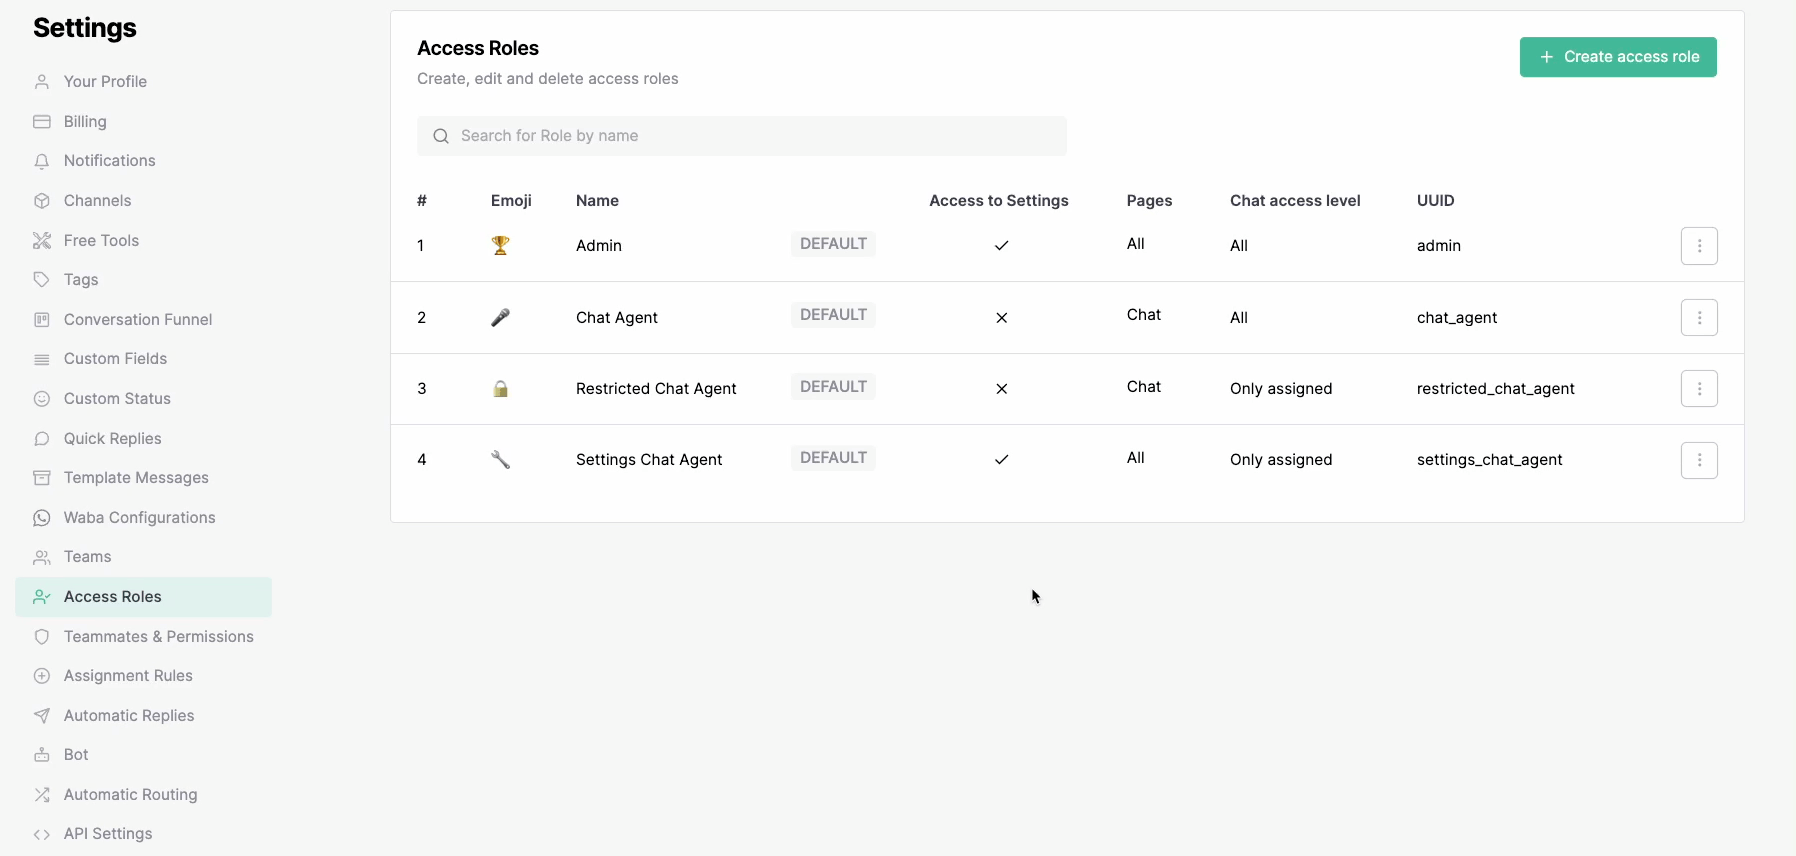This screenshot has height=856, width=1796.
Task: Go to Teammates & Permissions settings
Action: pyautogui.click(x=158, y=637)
